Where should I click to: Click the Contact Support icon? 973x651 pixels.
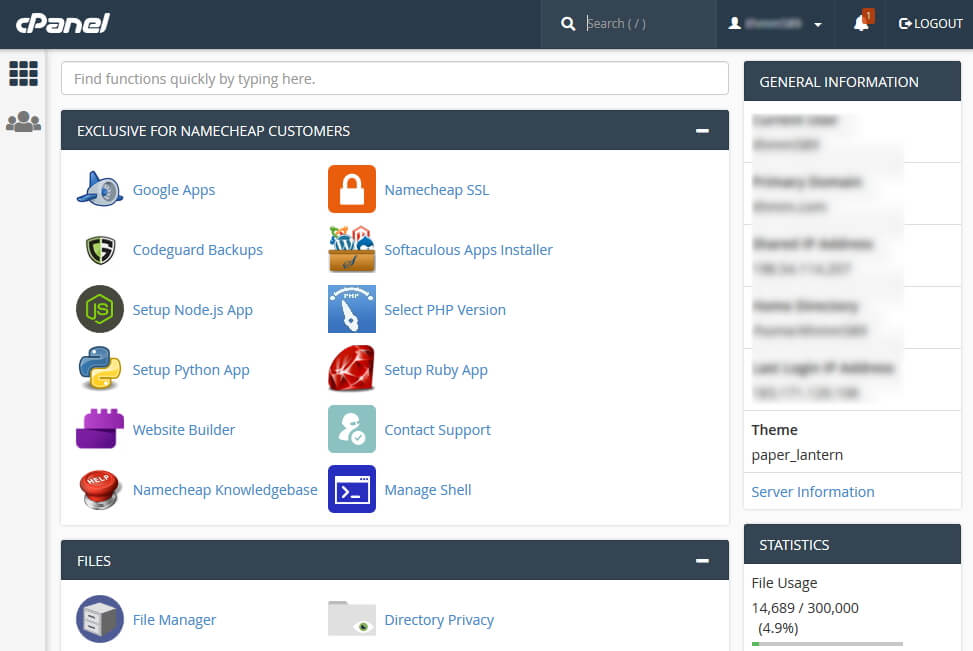[352, 429]
